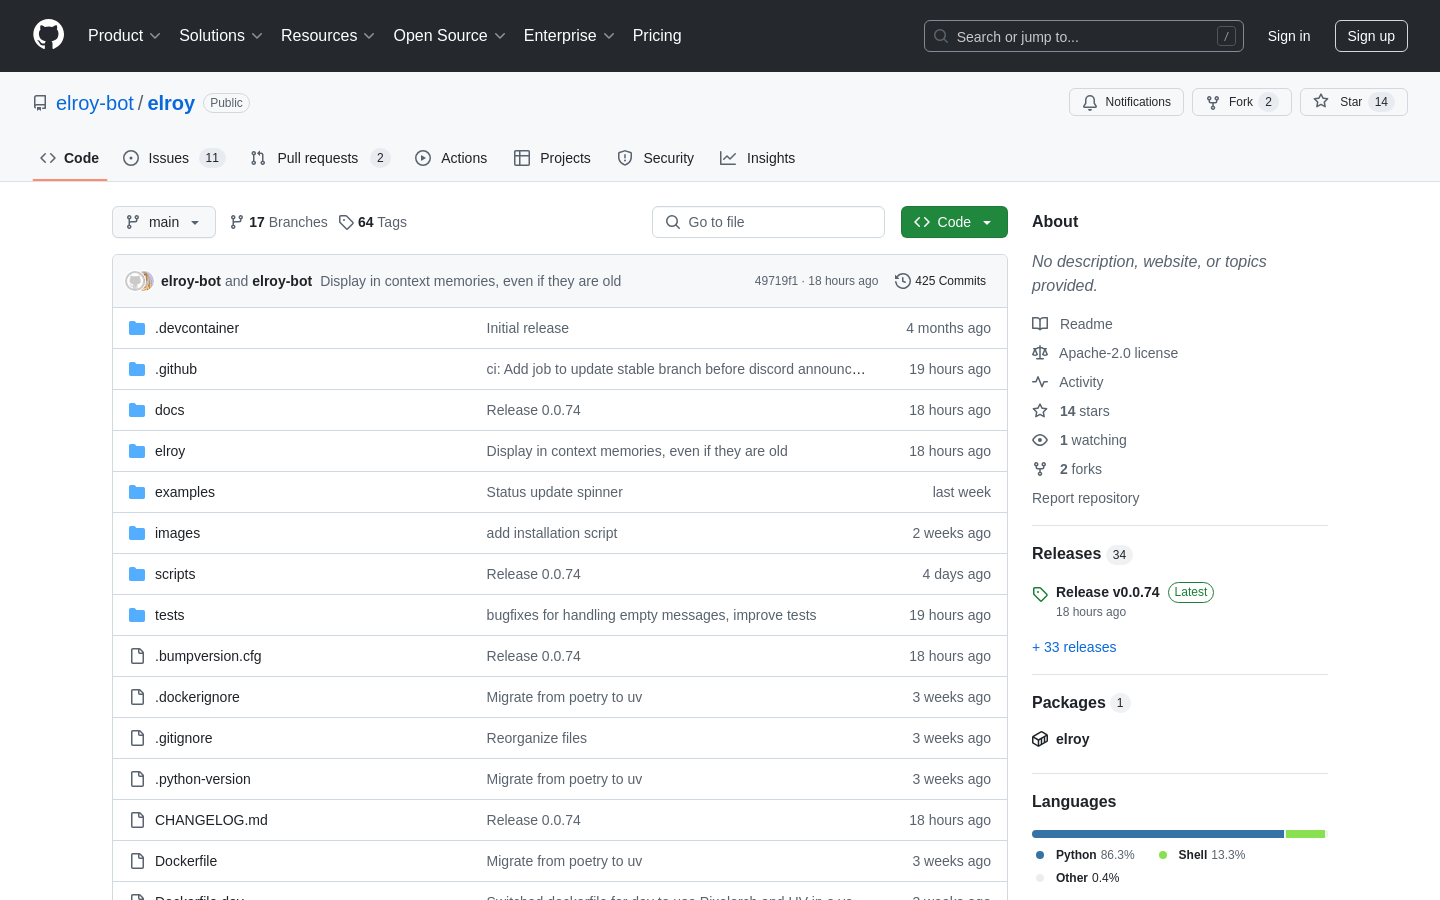Viewport: 1440px width, 900px height.
Task: Open the Readme link in About
Action: pos(1072,324)
